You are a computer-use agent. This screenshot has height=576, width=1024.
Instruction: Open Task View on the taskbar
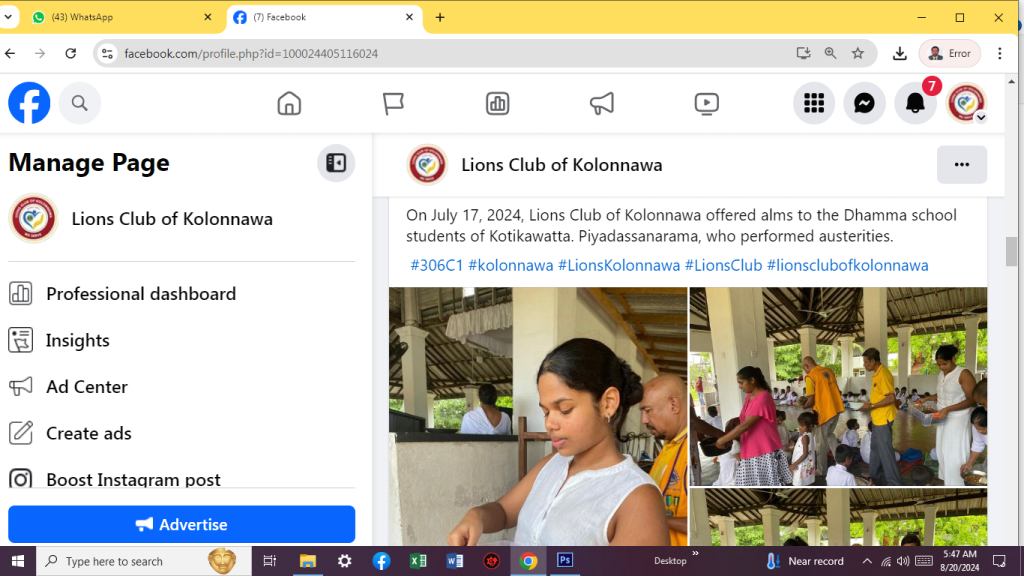pos(270,561)
